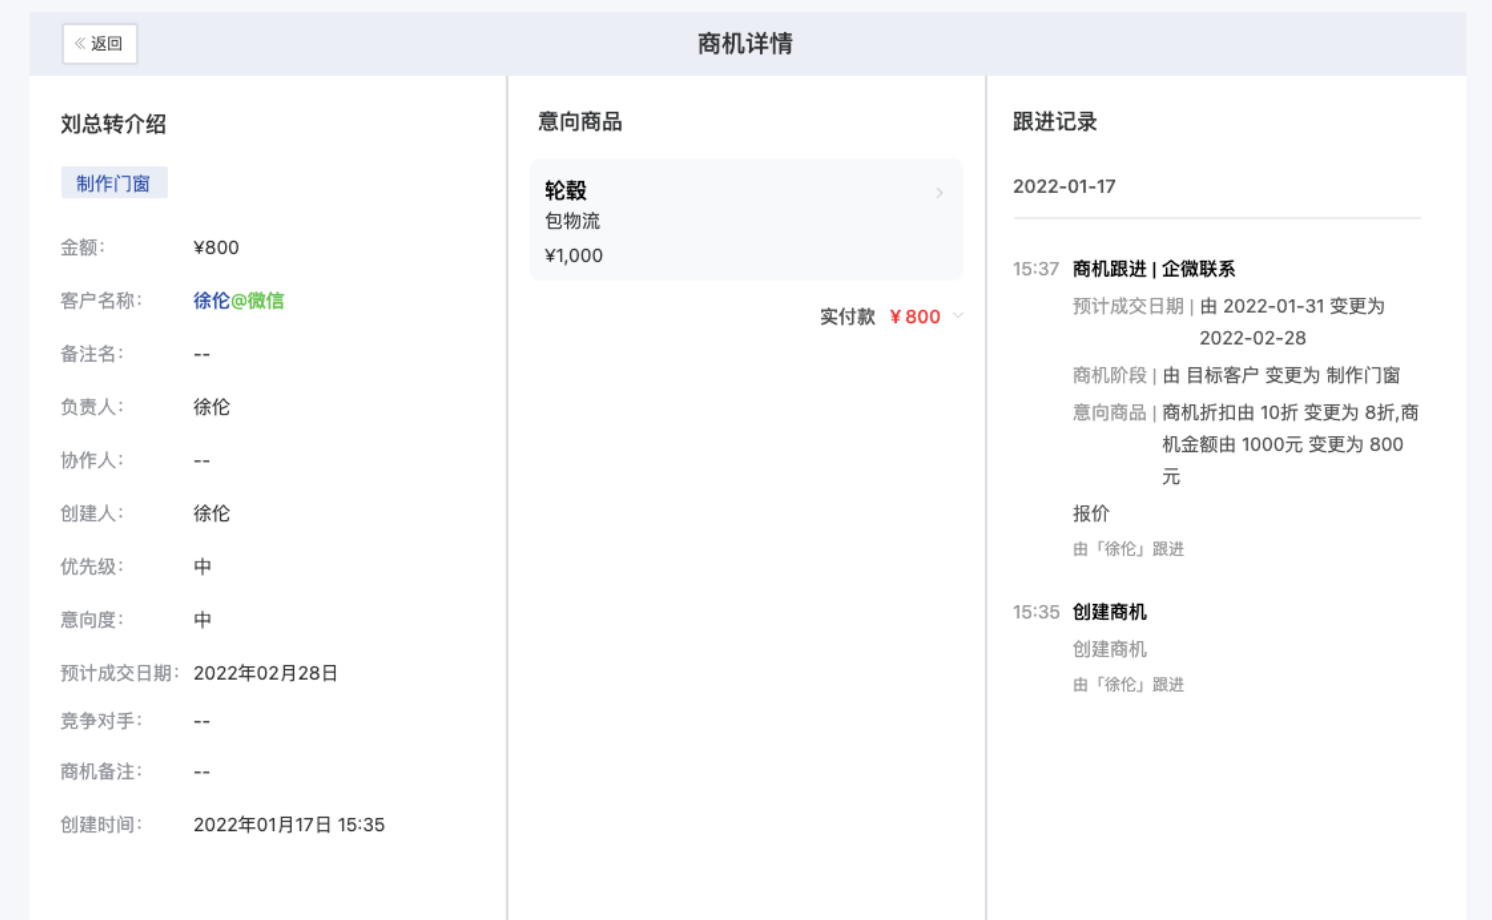Screen dimensions: 1492x920
Task: Click the 商机详情 page title
Action: [x=745, y=44]
